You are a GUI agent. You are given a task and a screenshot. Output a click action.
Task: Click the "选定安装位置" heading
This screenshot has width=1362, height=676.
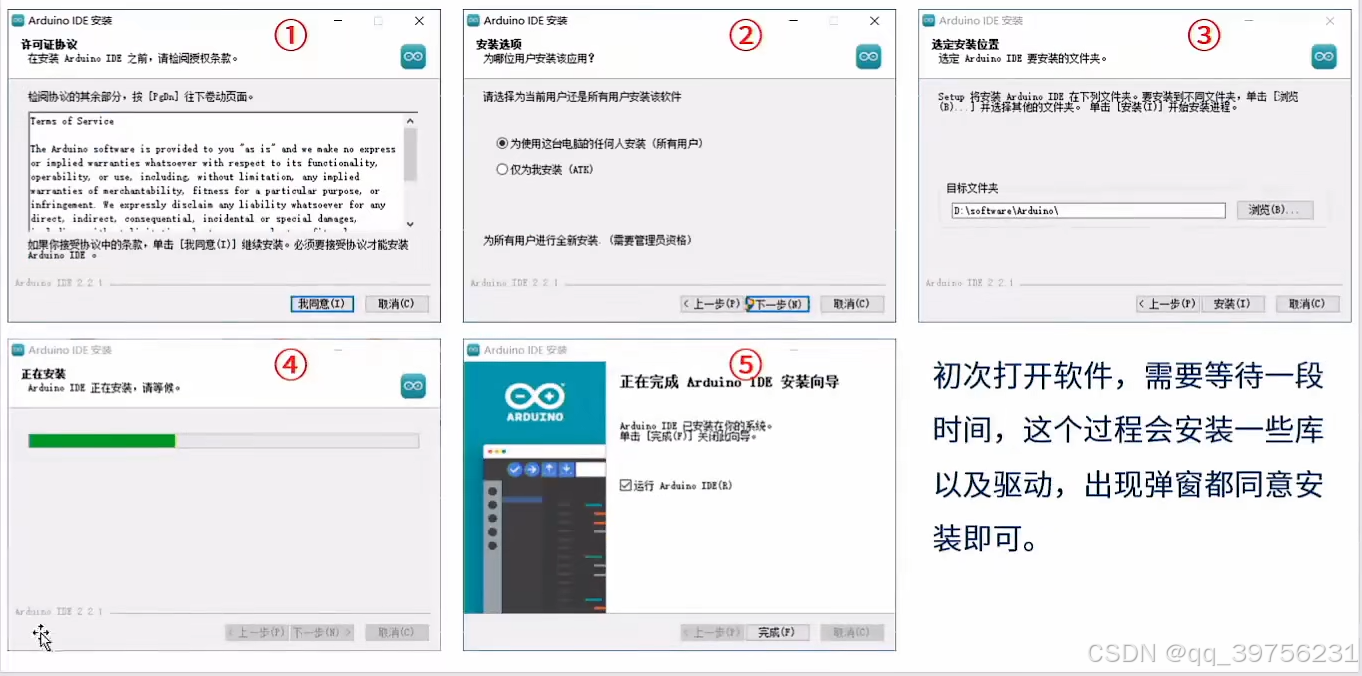coord(965,45)
